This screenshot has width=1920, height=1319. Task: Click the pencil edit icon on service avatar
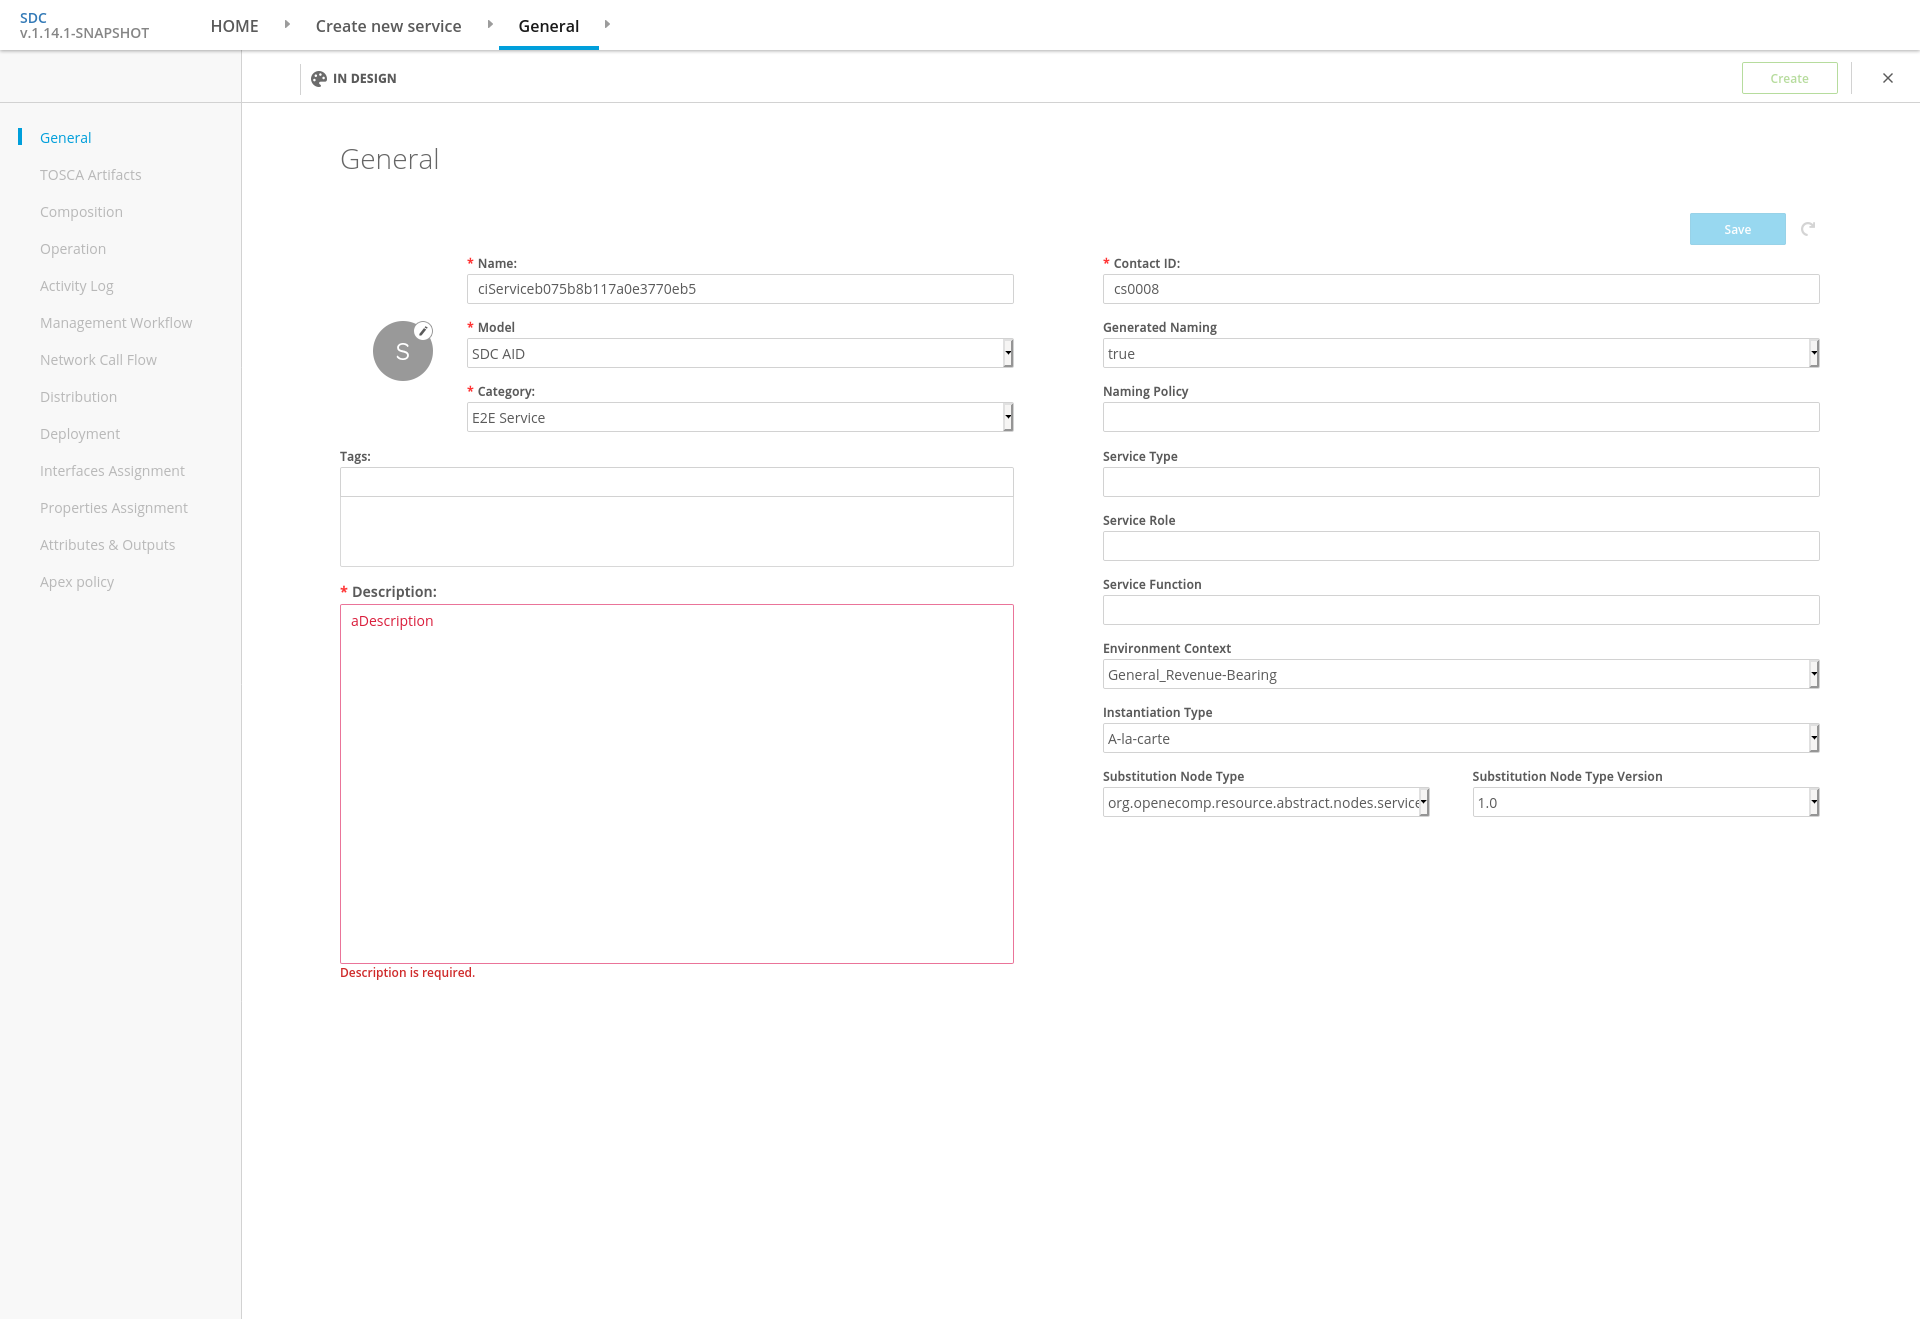point(424,331)
